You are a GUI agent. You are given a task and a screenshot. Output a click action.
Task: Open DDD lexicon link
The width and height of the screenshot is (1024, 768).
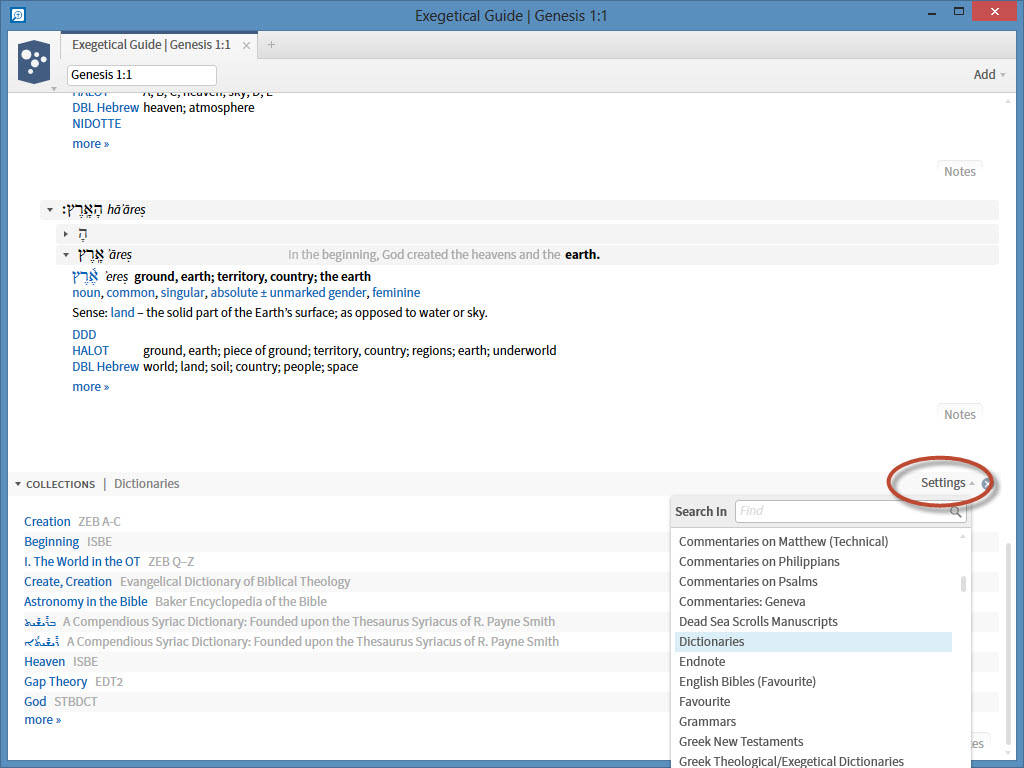coord(84,334)
